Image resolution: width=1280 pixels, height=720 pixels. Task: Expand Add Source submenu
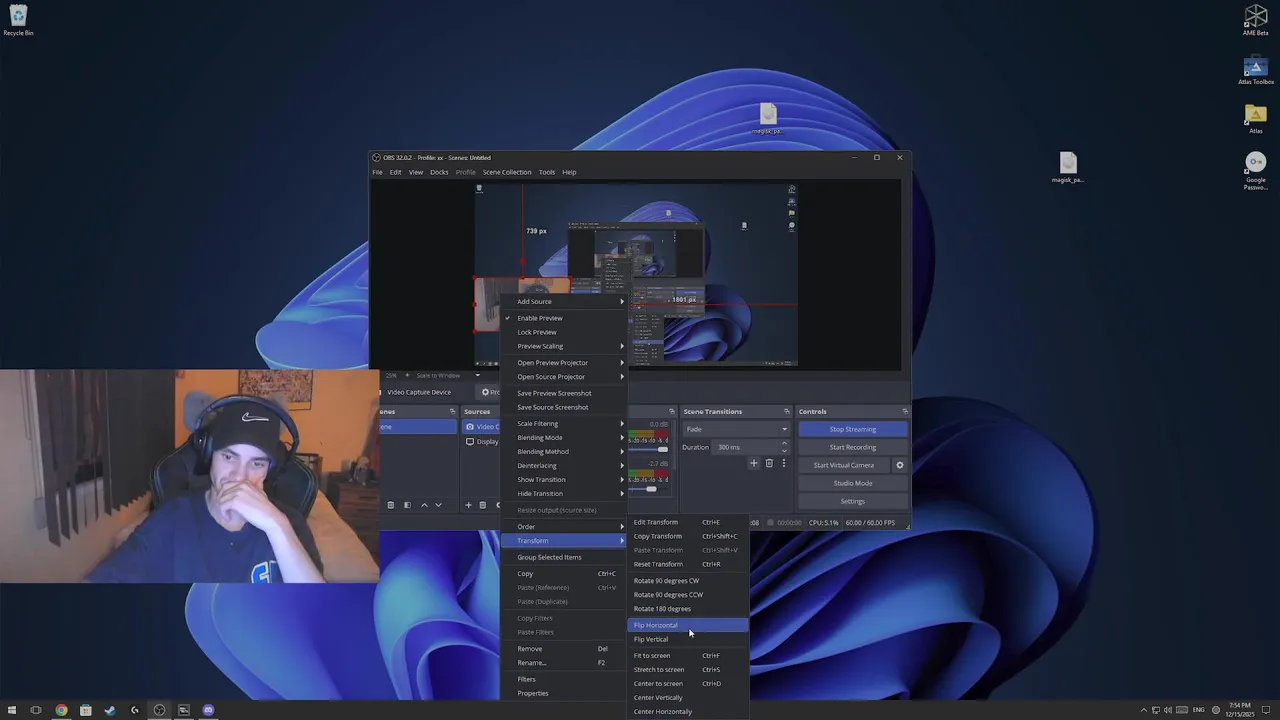pyautogui.click(x=563, y=301)
